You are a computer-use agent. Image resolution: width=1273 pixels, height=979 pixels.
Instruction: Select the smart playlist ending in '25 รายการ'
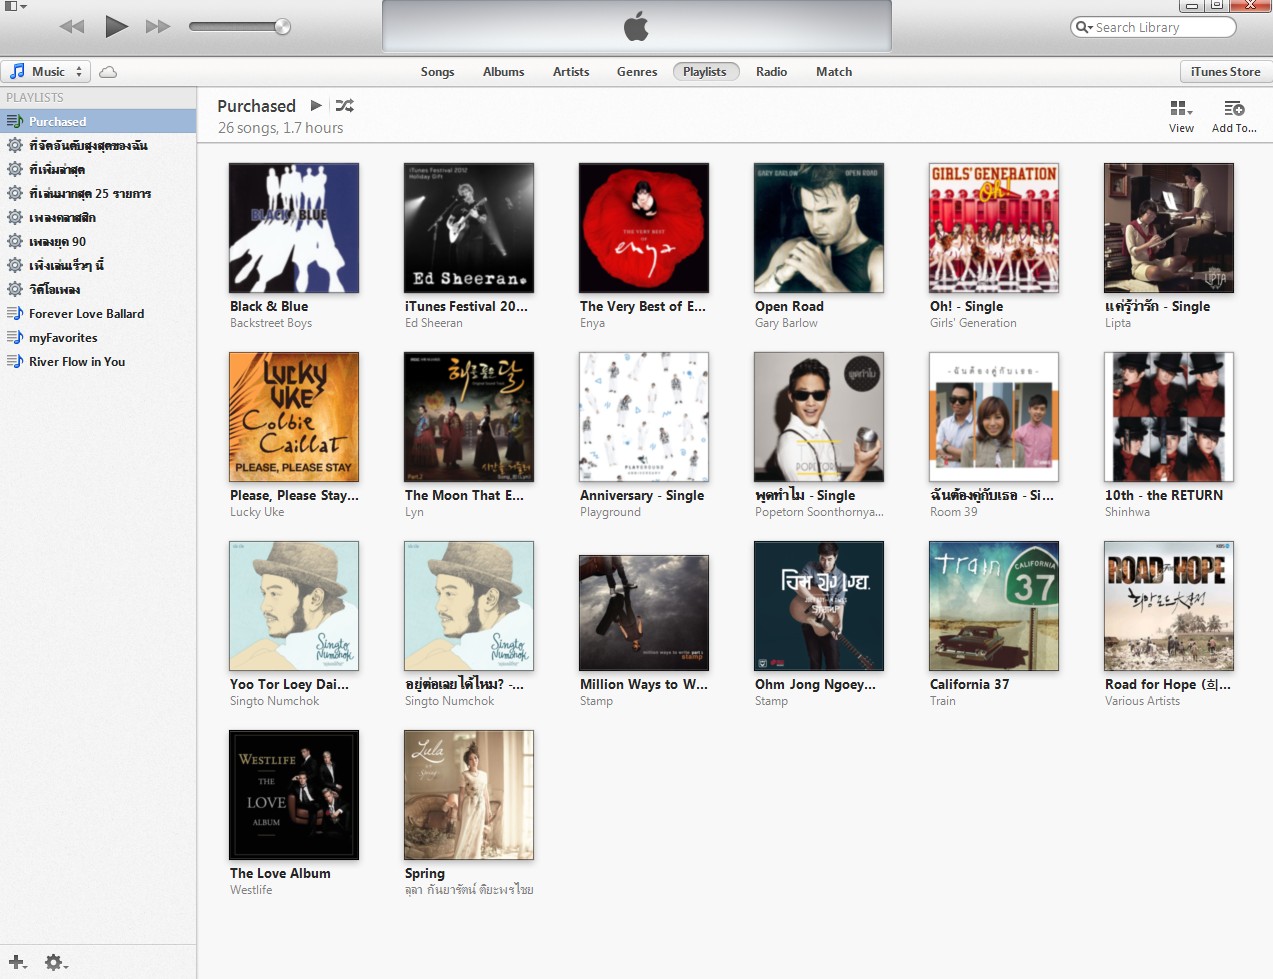pos(98,193)
